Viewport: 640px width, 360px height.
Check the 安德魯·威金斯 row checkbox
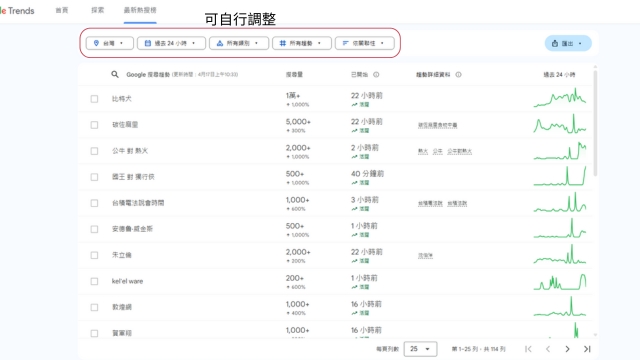pos(94,229)
